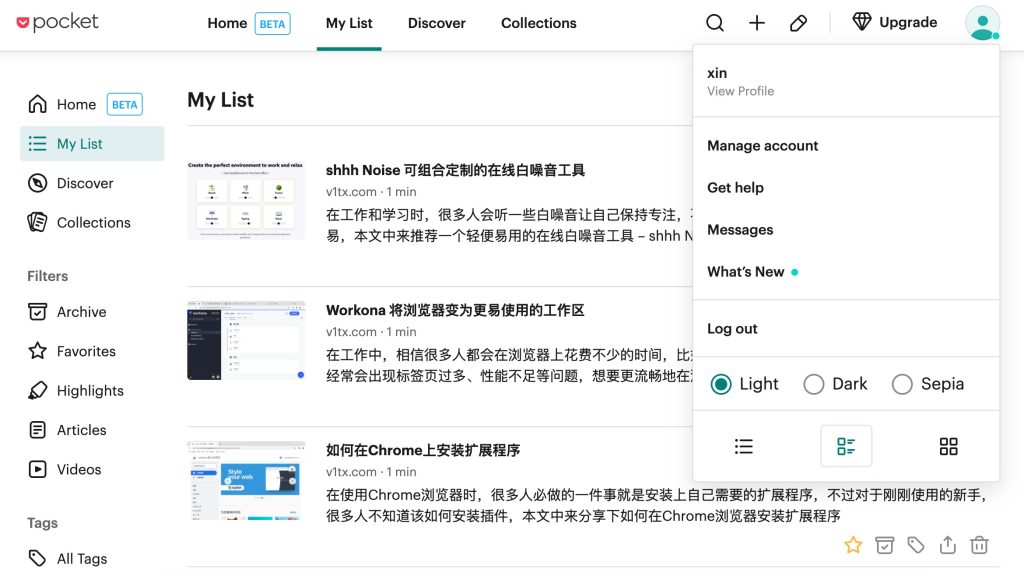The height and width of the screenshot is (576, 1024).
Task: Favorite the Chrome extensions article with star
Action: [x=853, y=545]
